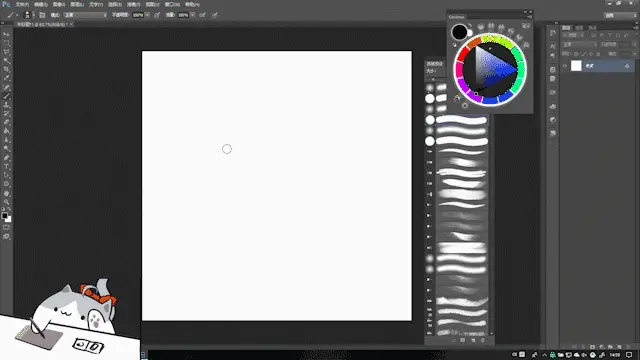Toggle Quick Mask mode button below color swatches

7,228
